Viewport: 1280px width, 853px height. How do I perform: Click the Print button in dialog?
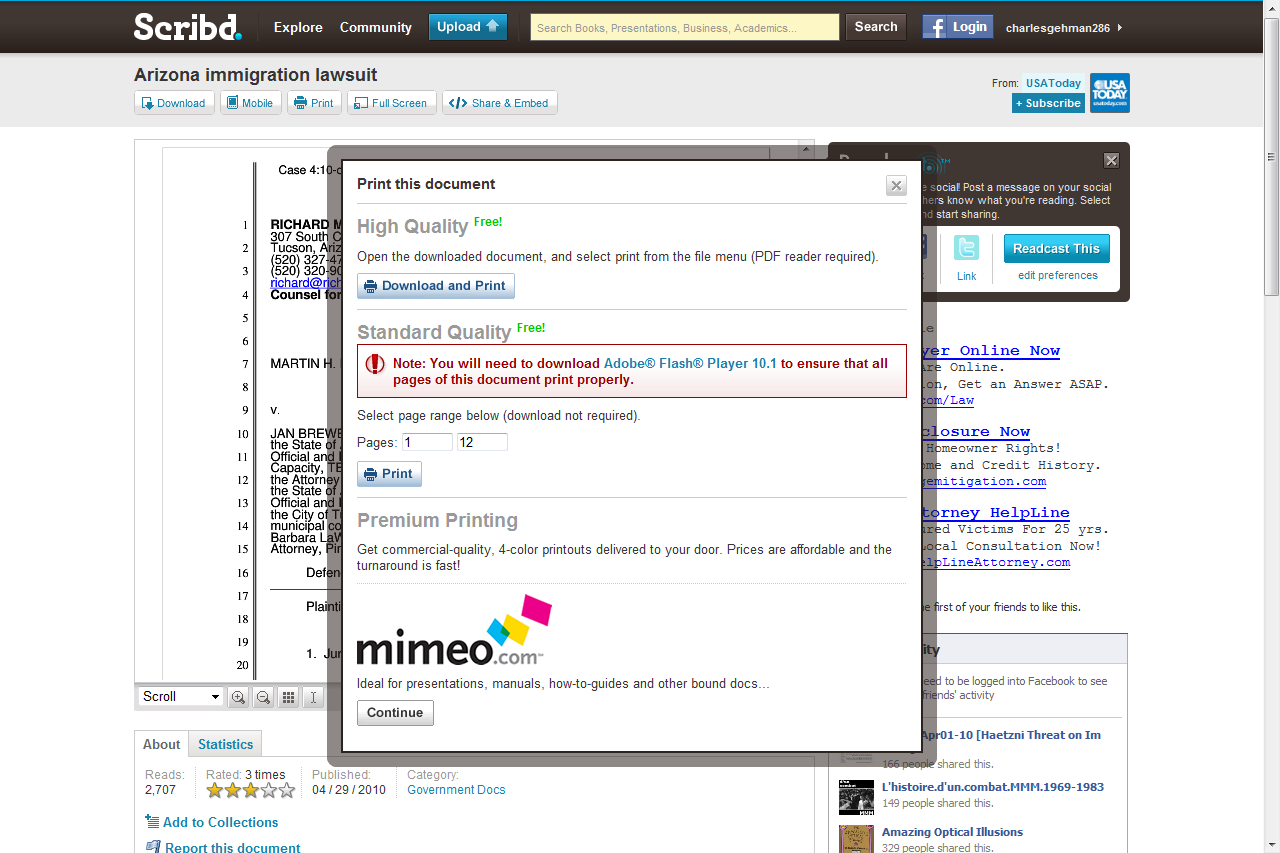click(389, 474)
